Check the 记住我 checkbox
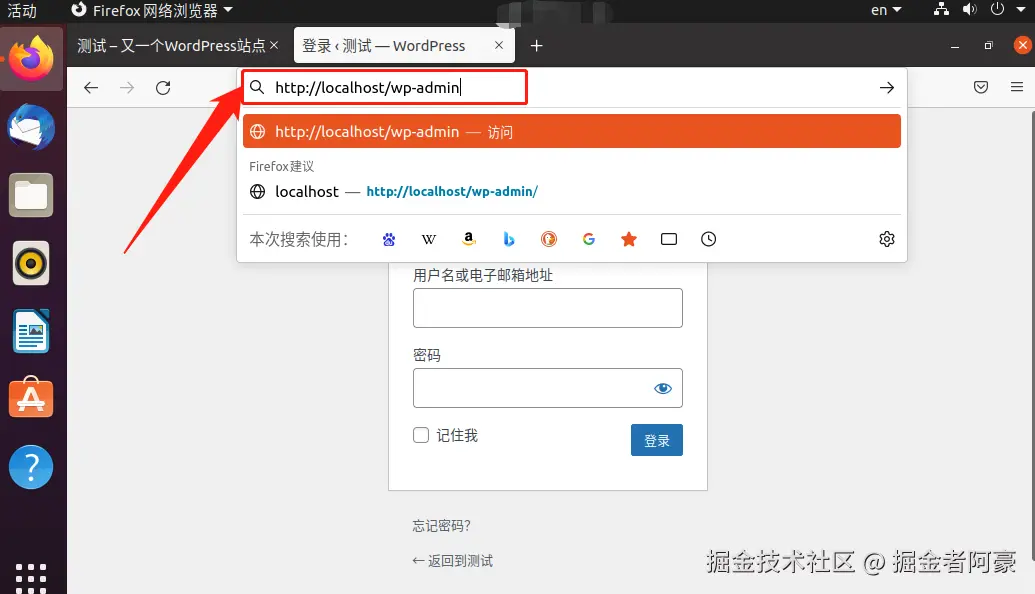The height and width of the screenshot is (594, 1035). [421, 435]
